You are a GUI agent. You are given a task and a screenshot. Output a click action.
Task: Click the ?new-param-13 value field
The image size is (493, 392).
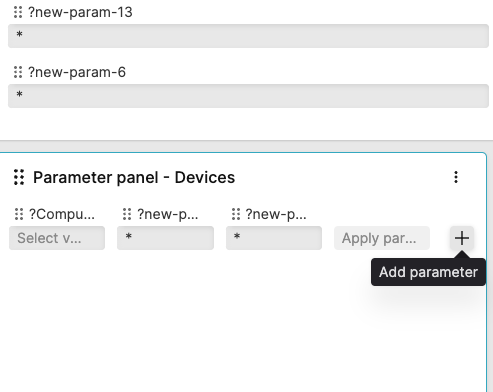click(248, 36)
